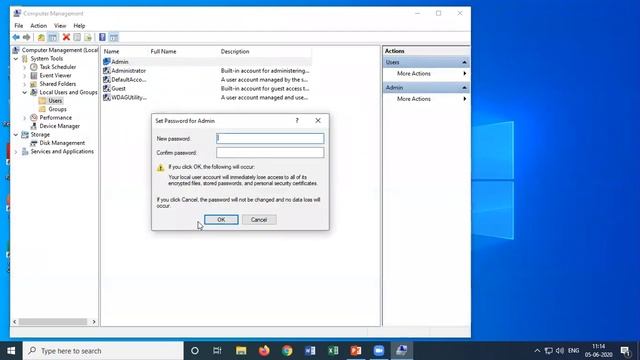Expand Services and Applications node

pos(16,152)
